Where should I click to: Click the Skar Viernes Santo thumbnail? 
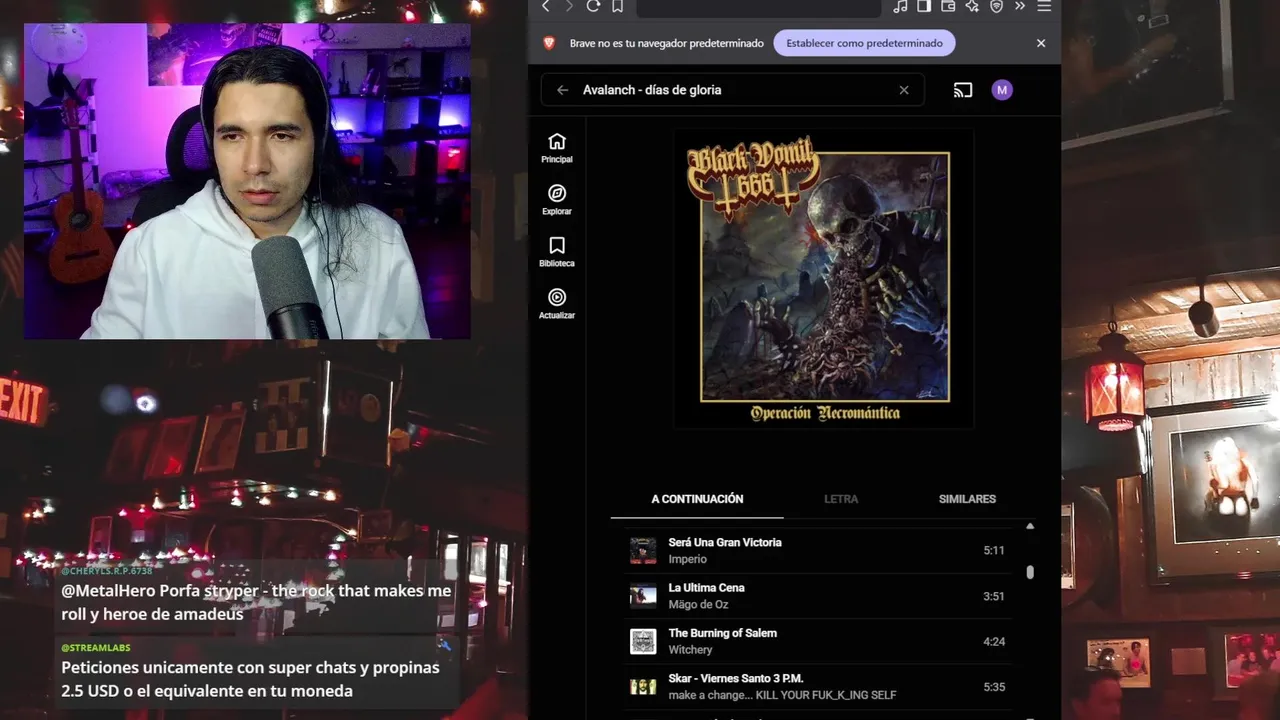643,687
